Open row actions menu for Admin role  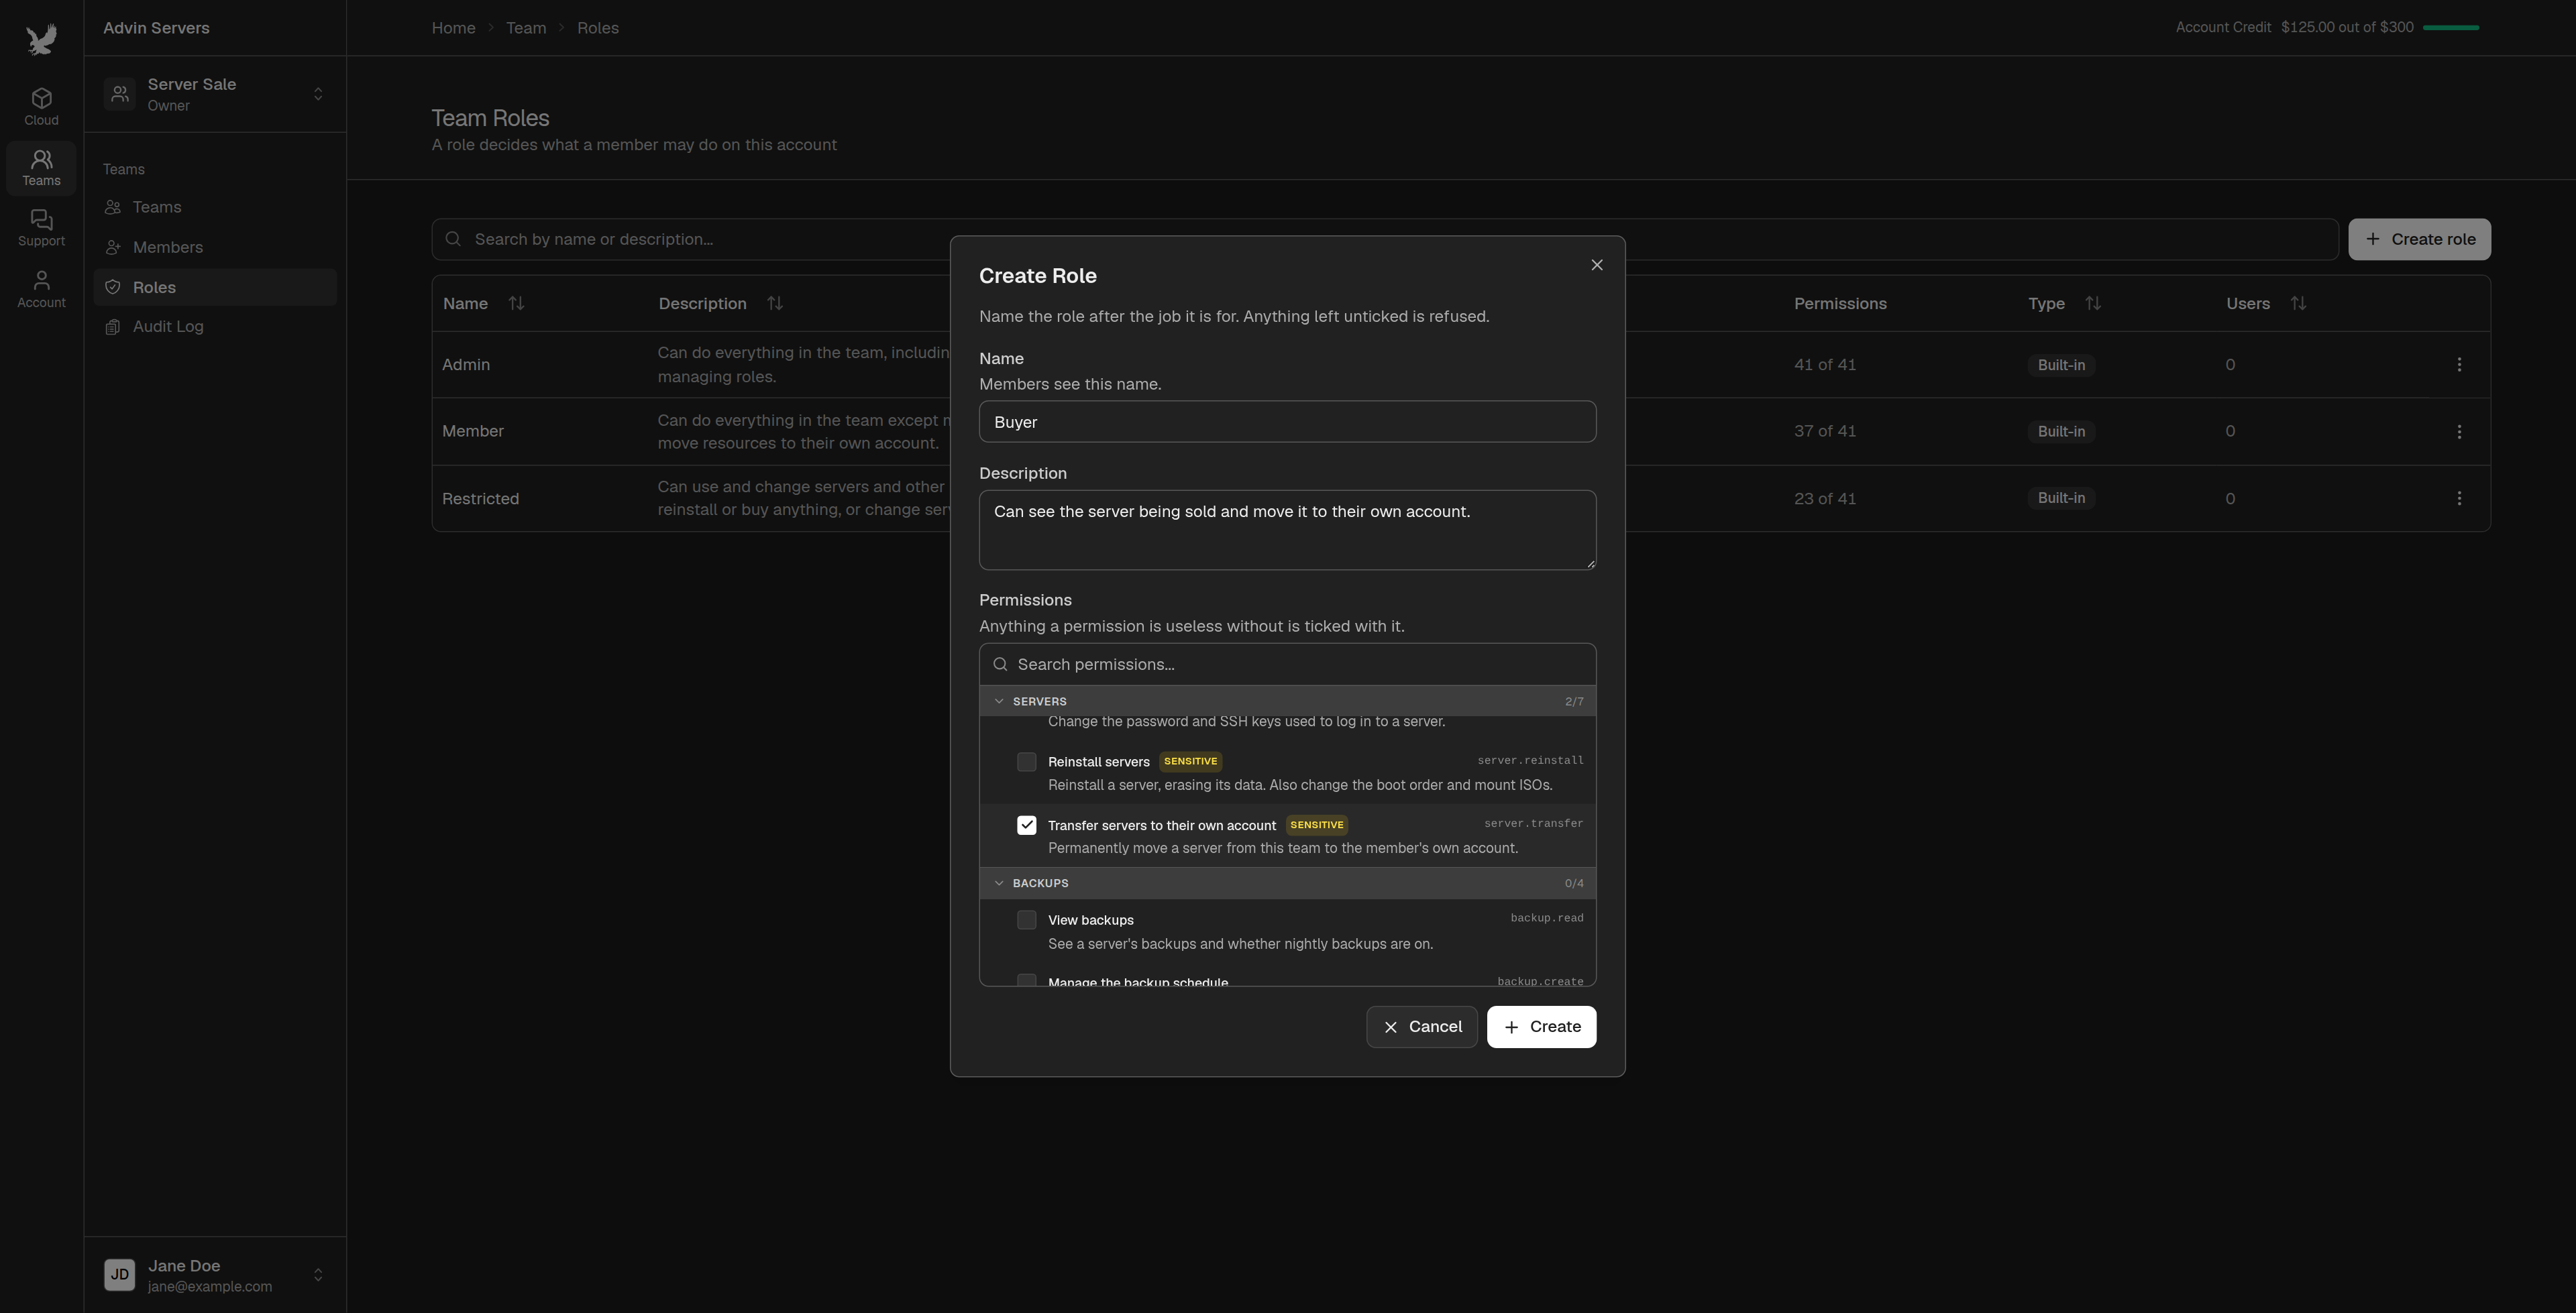pyautogui.click(x=2459, y=365)
